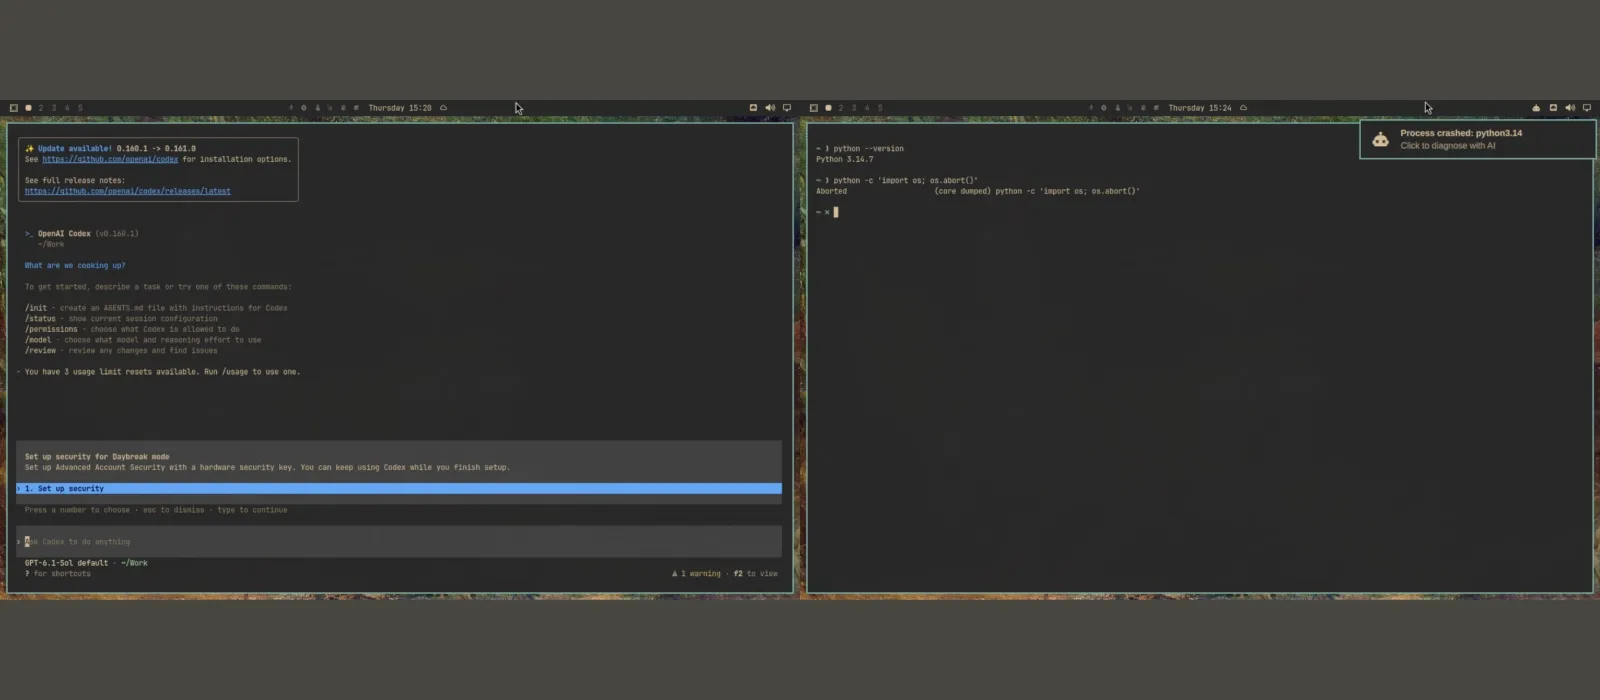Switch to workspace 5 on the 15:20 bar
1600x700 pixels.
pyautogui.click(x=80, y=108)
